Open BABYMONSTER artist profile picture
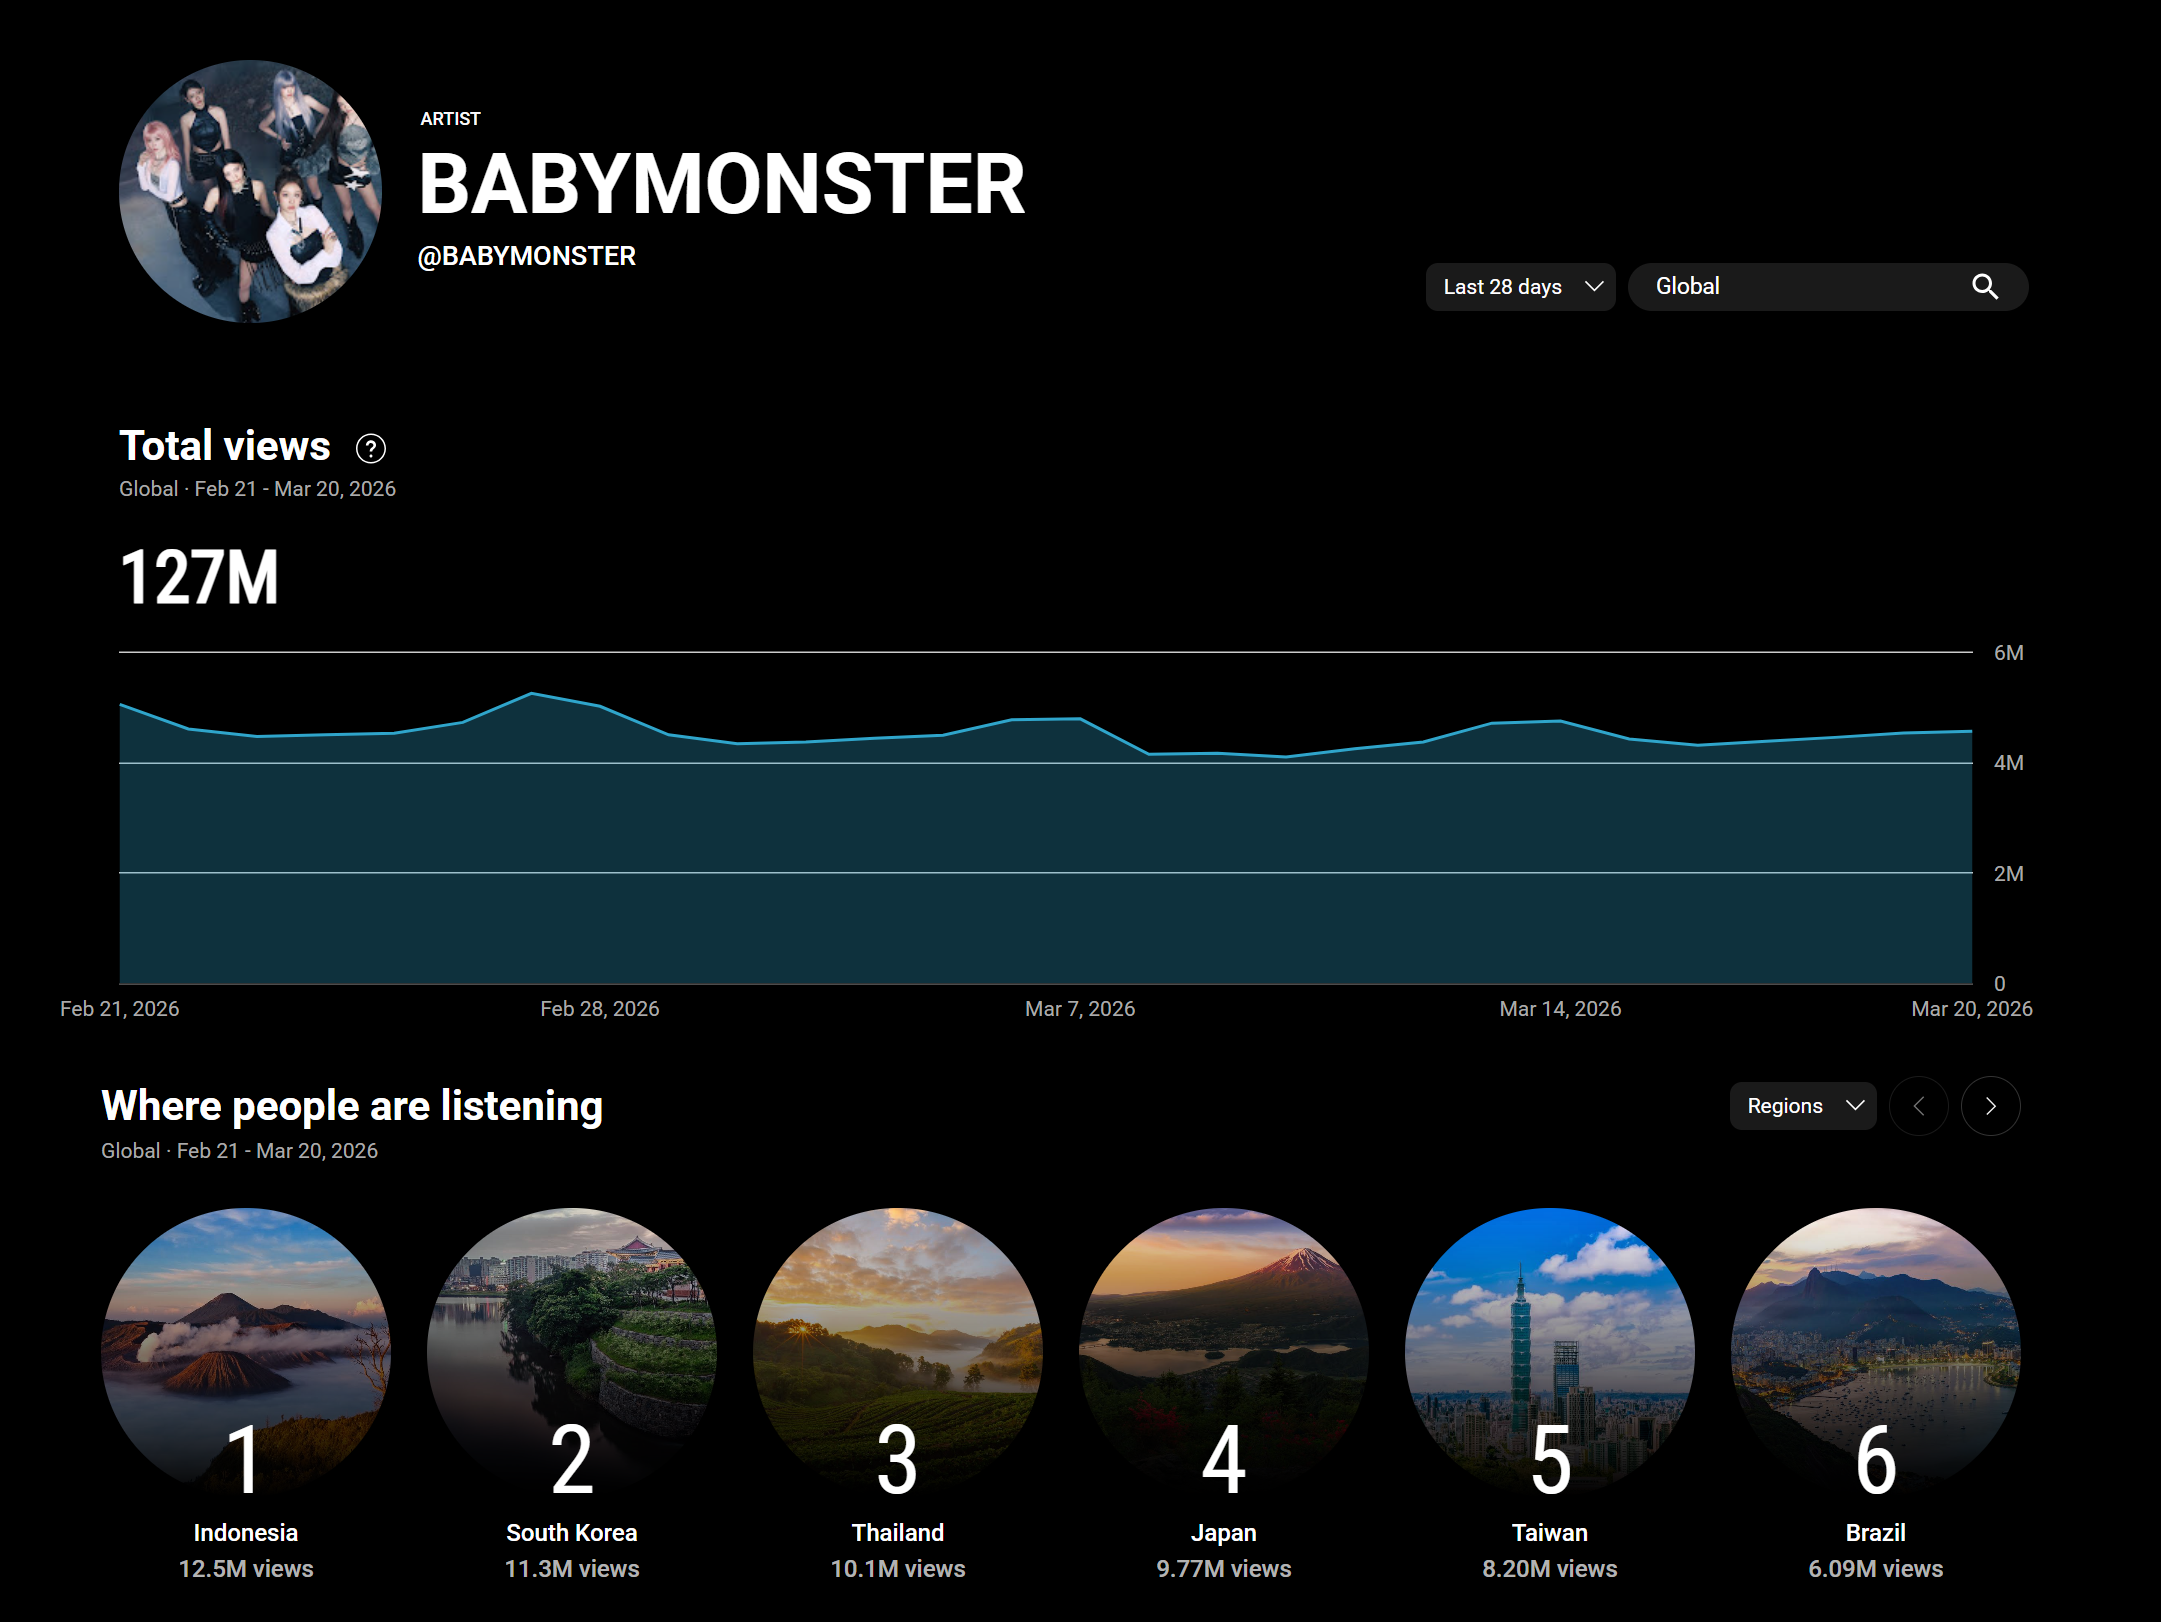The image size is (2161, 1622). pos(250,191)
